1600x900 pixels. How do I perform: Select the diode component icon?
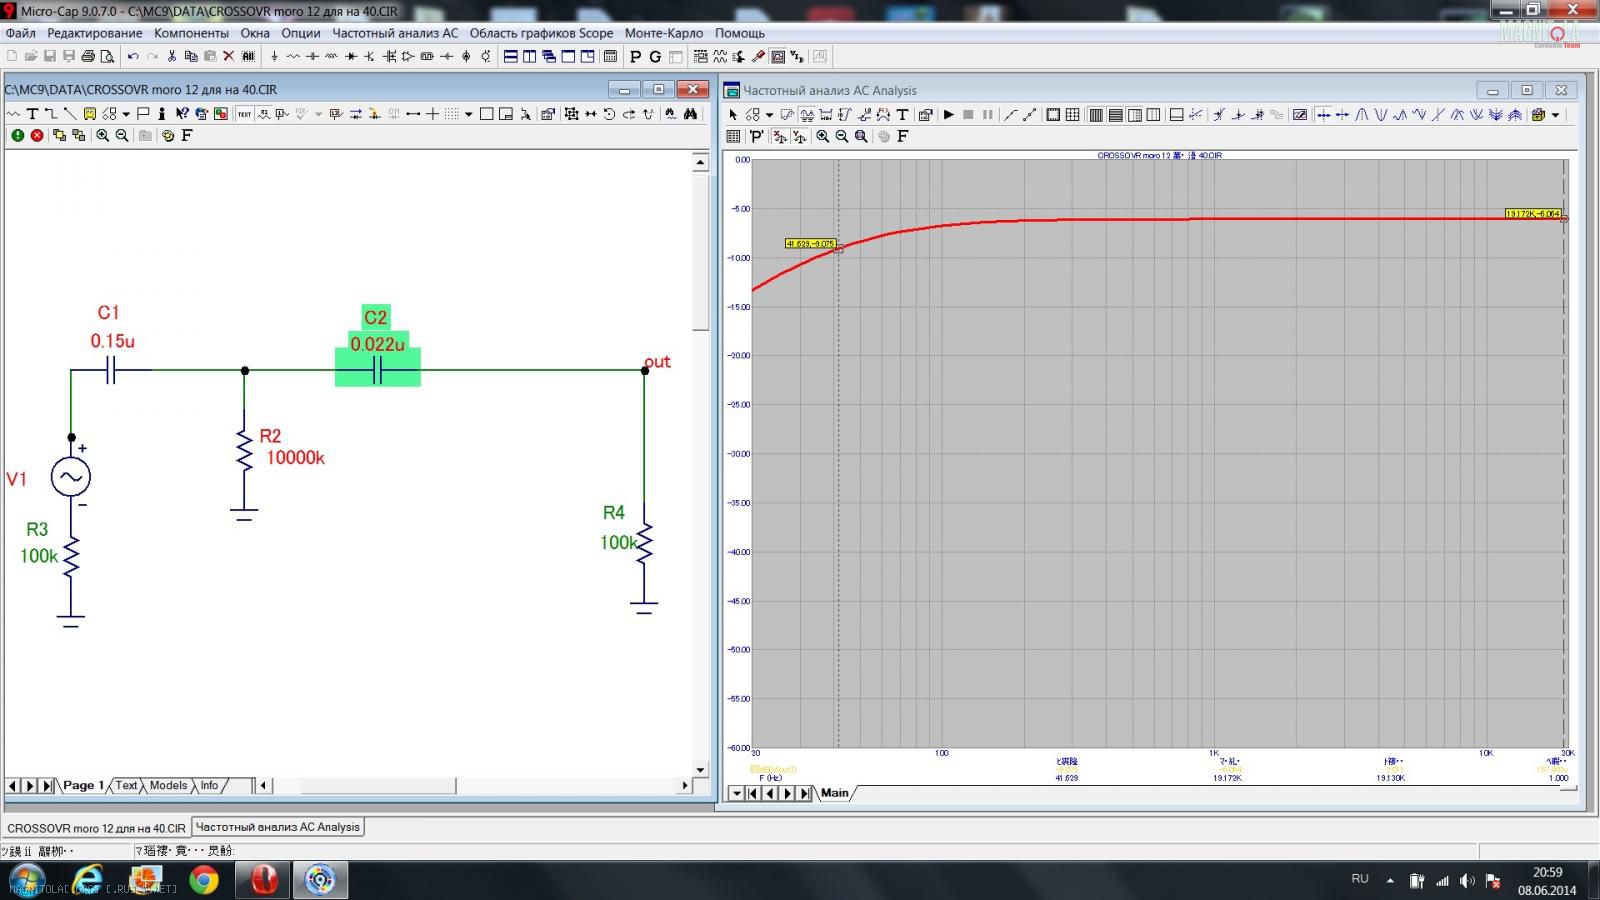pos(351,56)
